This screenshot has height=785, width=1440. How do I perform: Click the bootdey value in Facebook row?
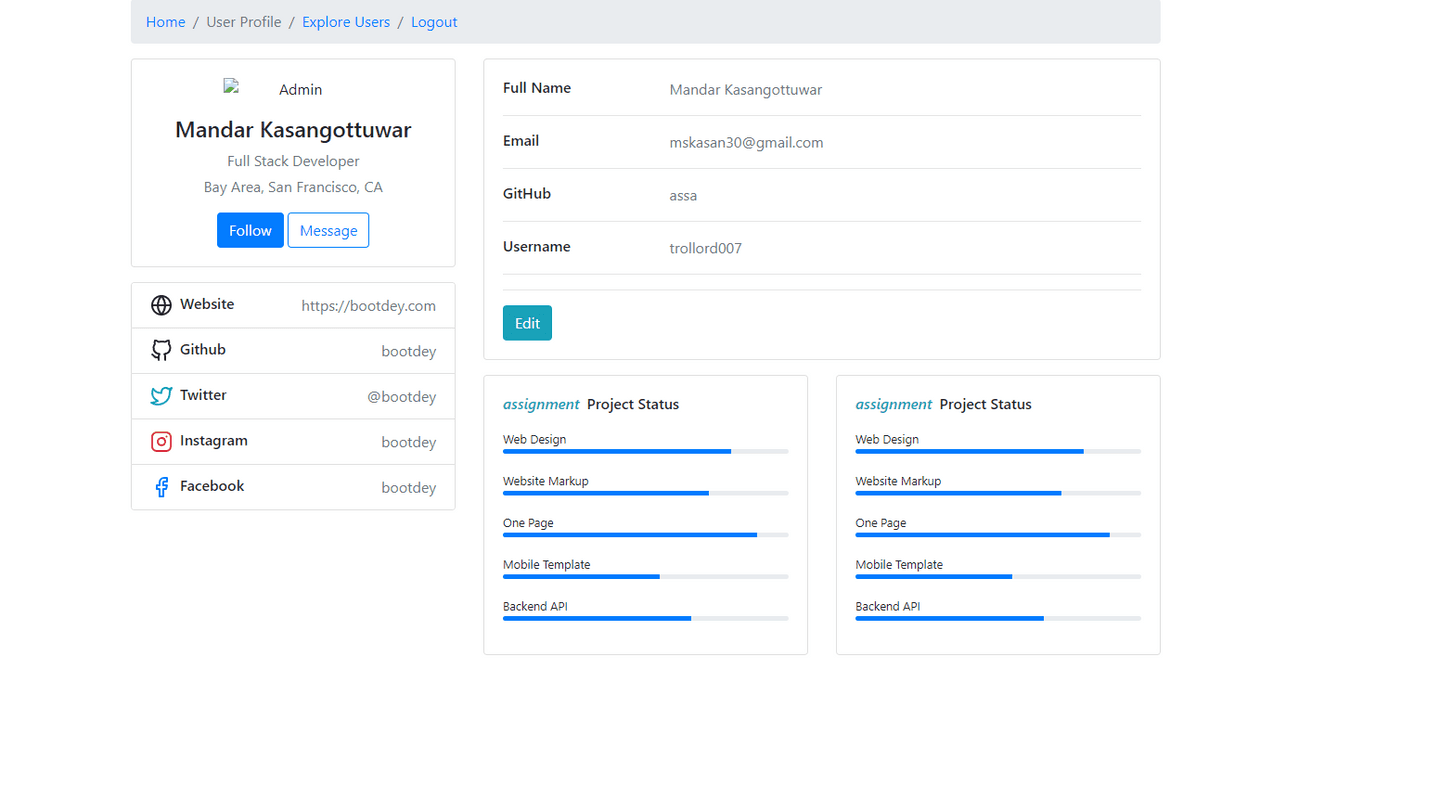tap(408, 488)
